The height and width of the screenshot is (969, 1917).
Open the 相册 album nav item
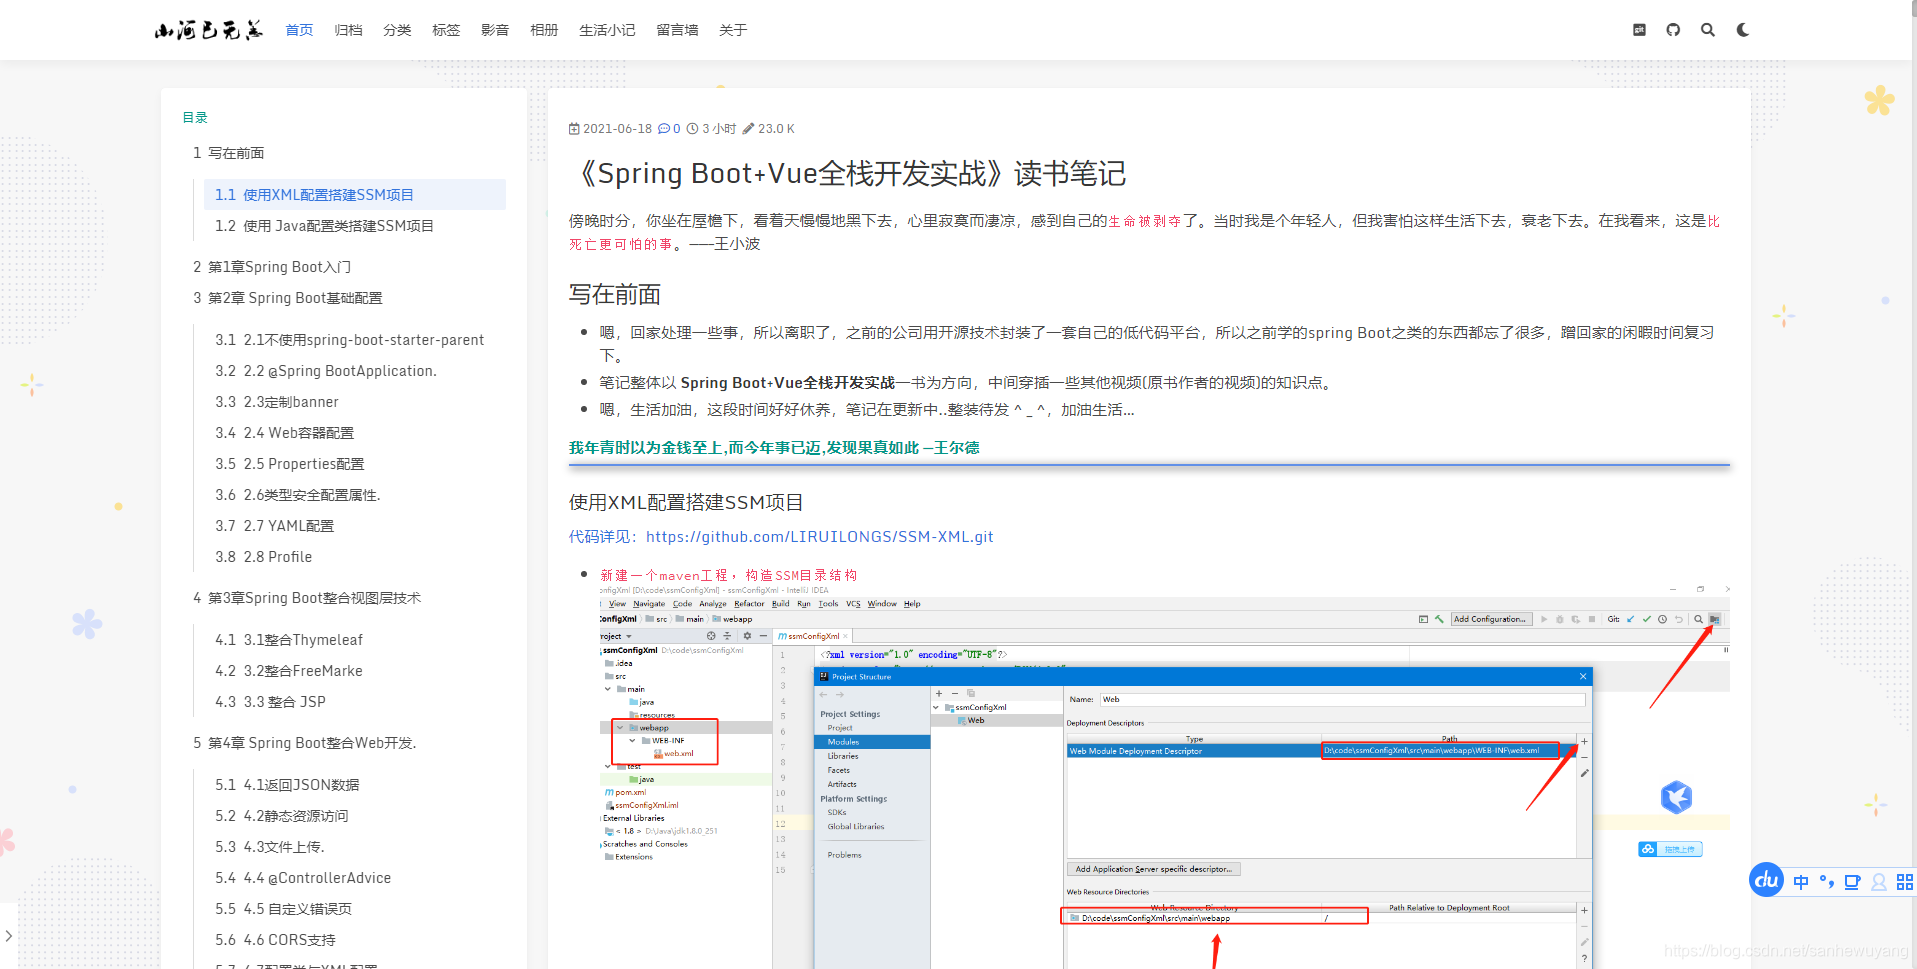(x=544, y=30)
